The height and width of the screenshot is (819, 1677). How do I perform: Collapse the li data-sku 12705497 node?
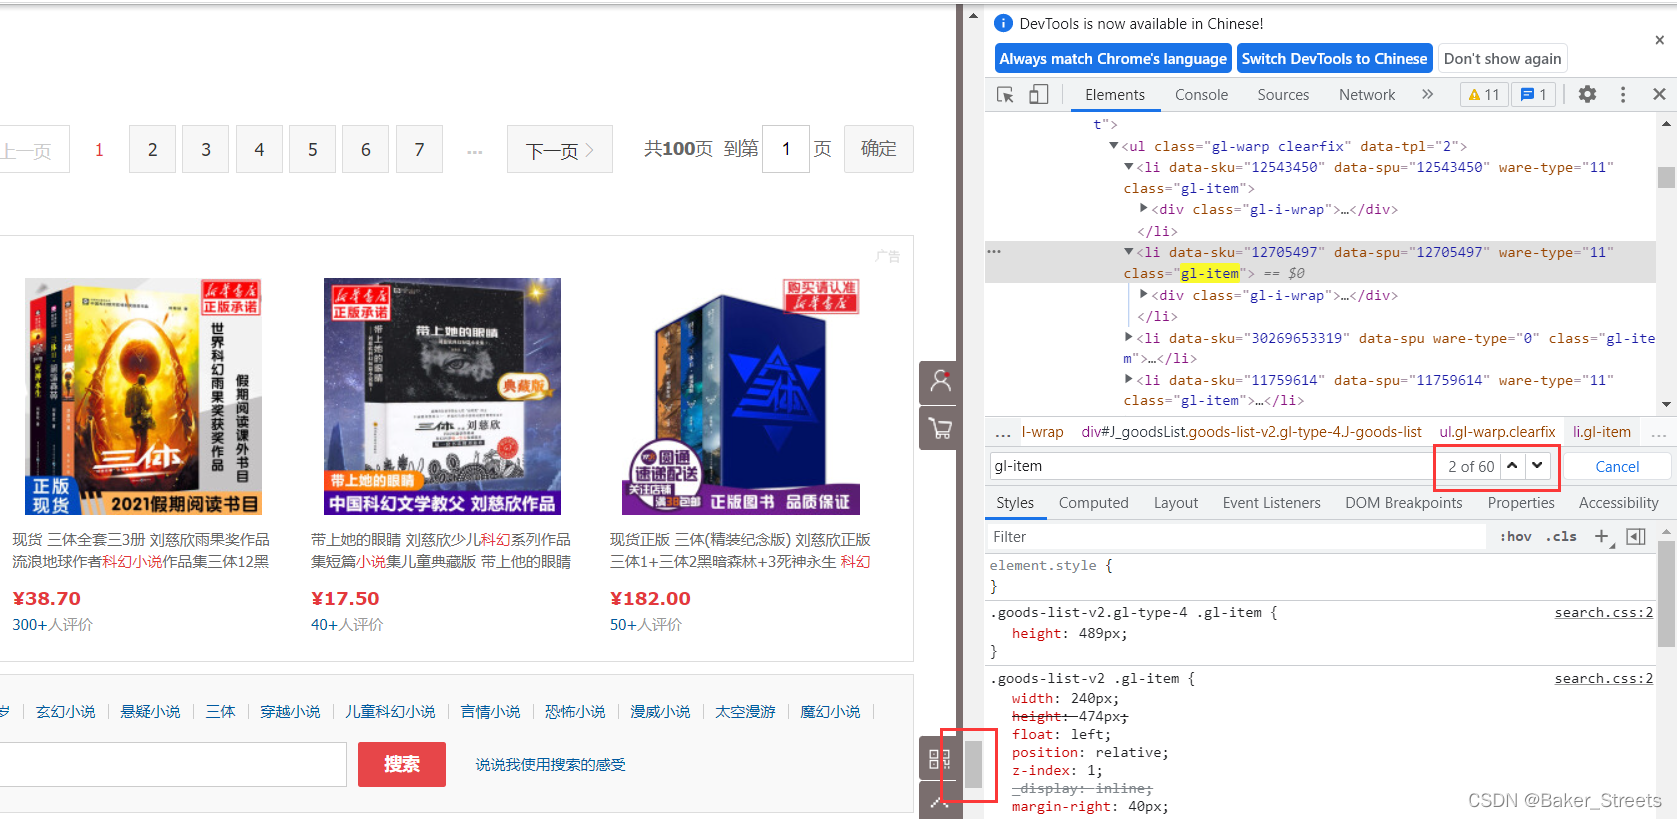coord(1128,252)
